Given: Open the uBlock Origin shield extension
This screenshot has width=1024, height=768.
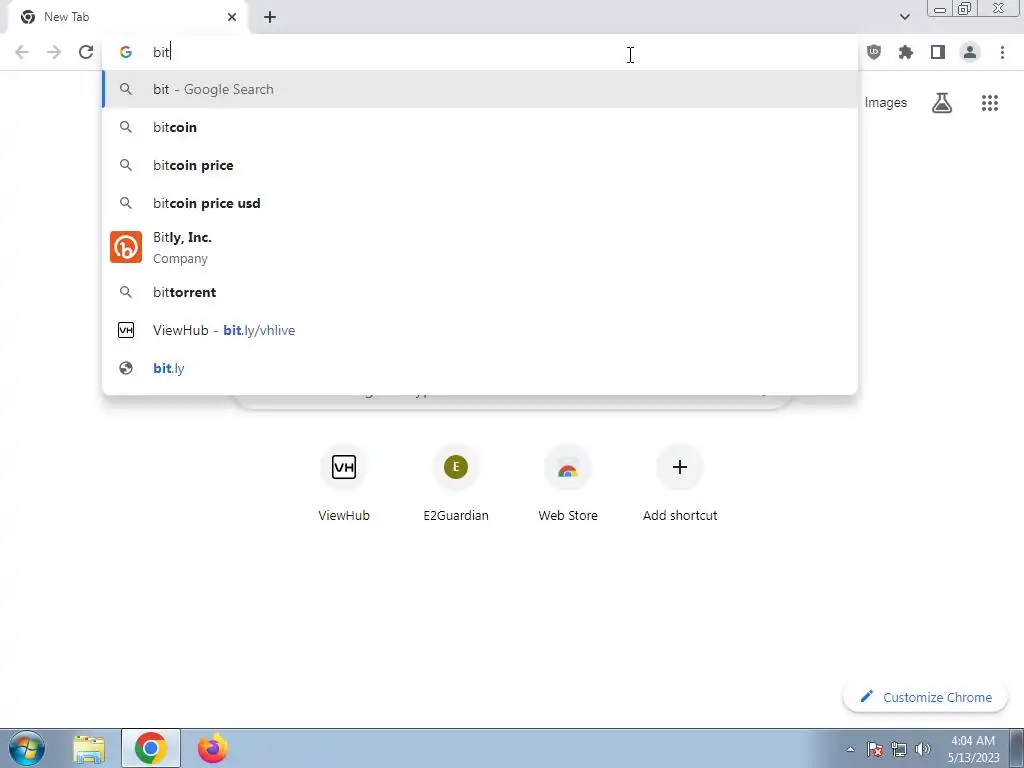Looking at the screenshot, I should 874,52.
